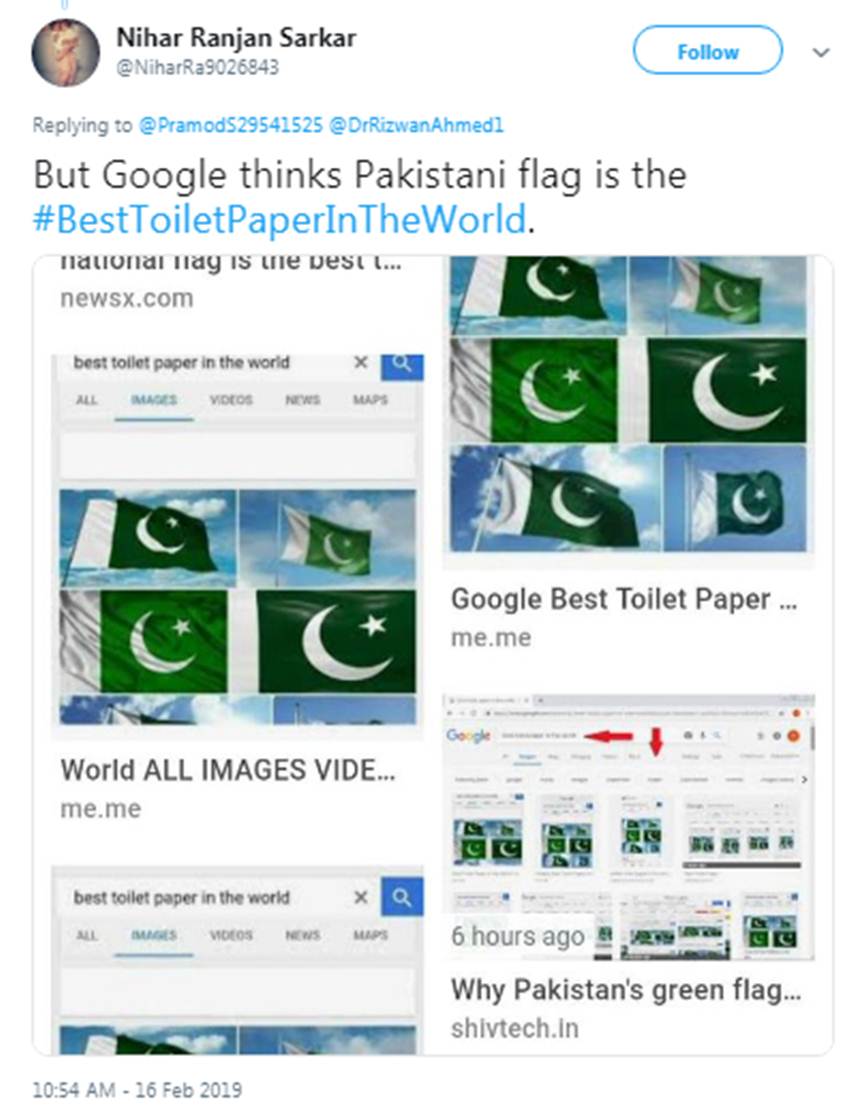Image resolution: width=850 pixels, height=1113 pixels.
Task: Select the NEWS tab in the bottom search screenshot
Action: click(x=303, y=935)
